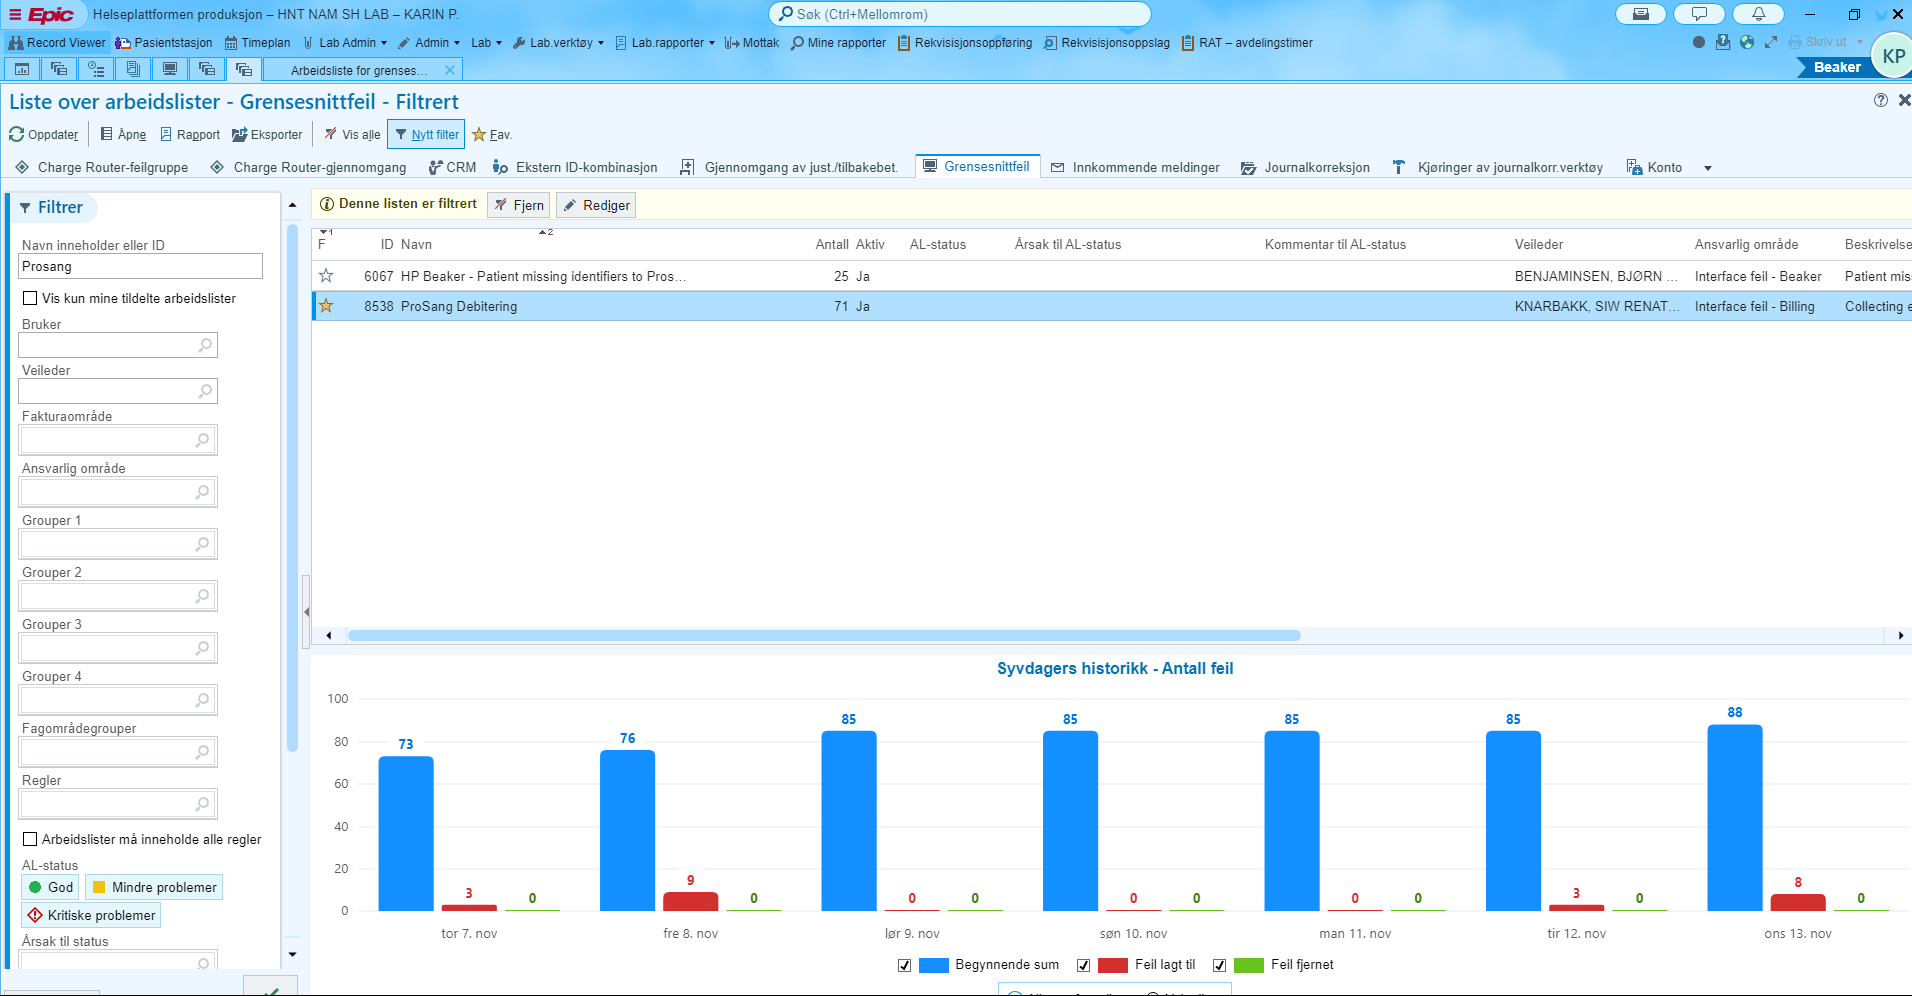Switch to Charge Router-gjennomgang tab
Screen dimensions: 1912x996
(x=308, y=167)
